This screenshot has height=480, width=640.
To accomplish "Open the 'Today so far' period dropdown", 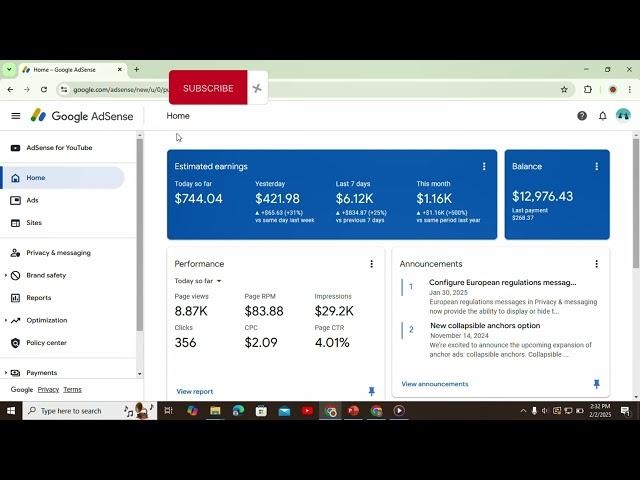I will coord(198,281).
